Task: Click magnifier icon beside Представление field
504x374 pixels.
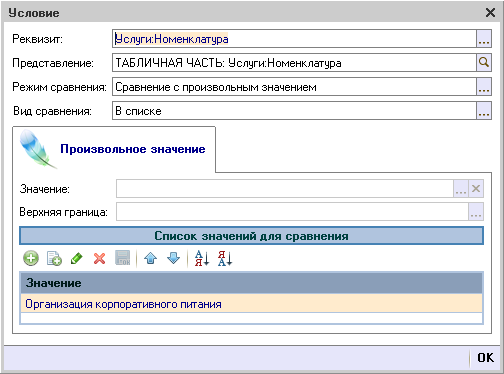Action: coord(484,63)
